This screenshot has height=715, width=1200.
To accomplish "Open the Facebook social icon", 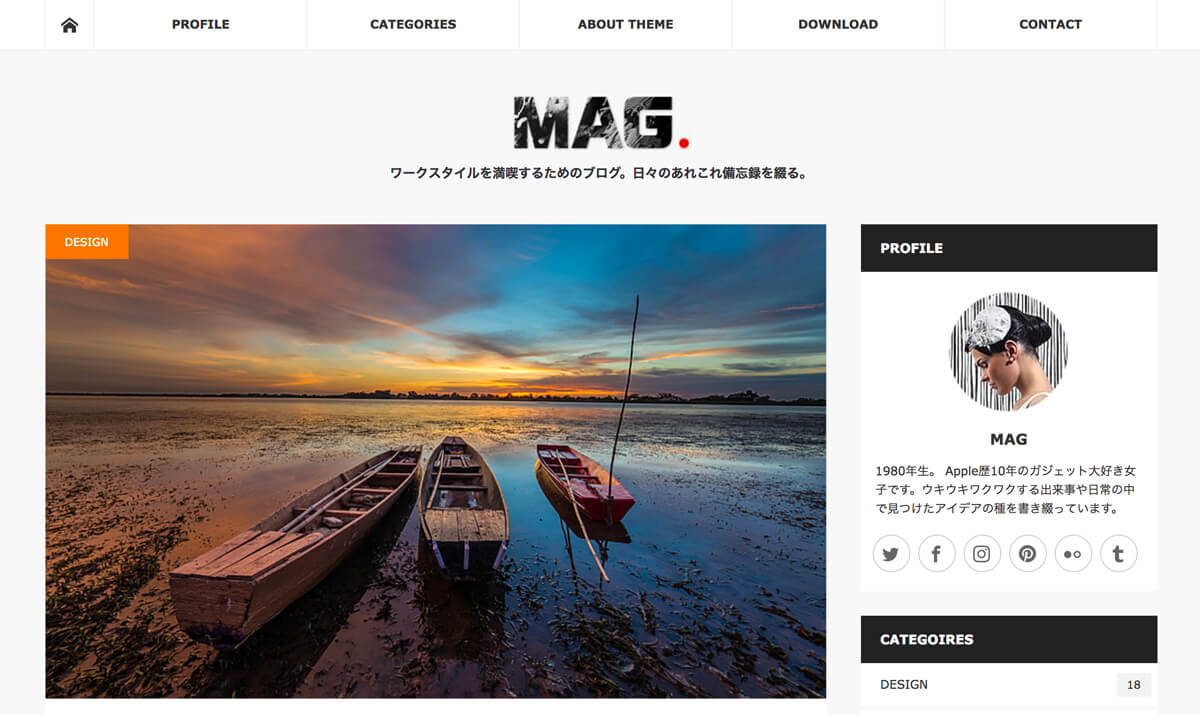I will pos(937,553).
